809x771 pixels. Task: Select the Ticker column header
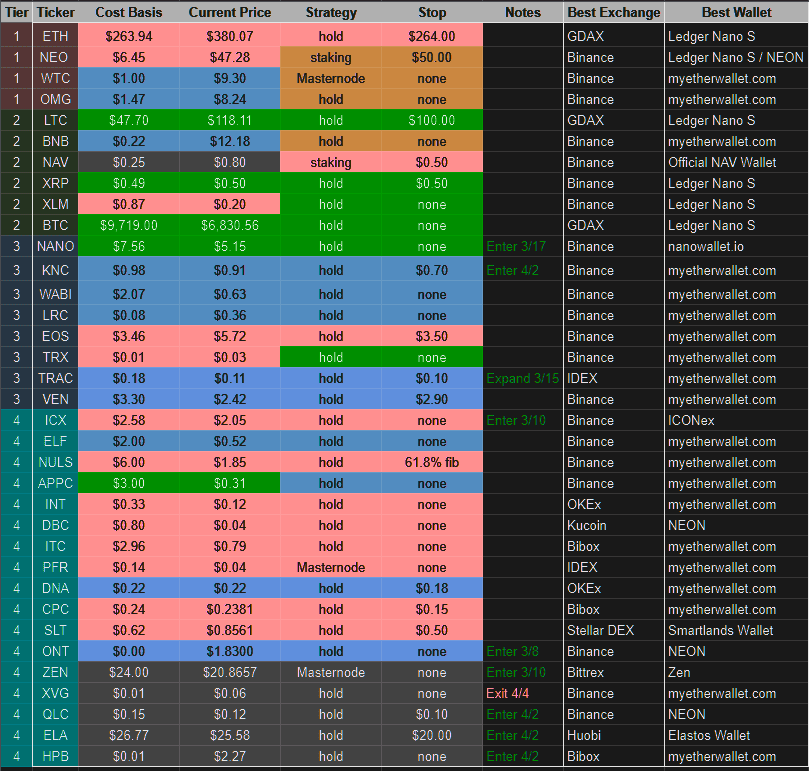point(56,12)
